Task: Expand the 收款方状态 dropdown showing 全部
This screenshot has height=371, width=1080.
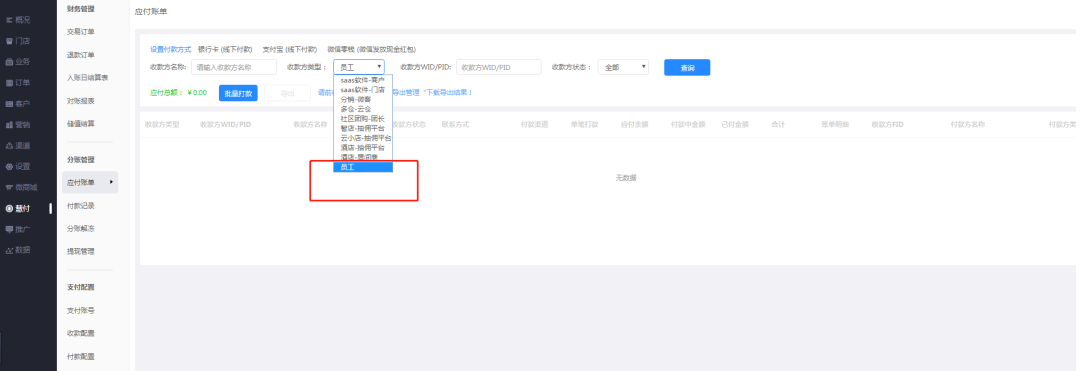Action: [x=623, y=67]
